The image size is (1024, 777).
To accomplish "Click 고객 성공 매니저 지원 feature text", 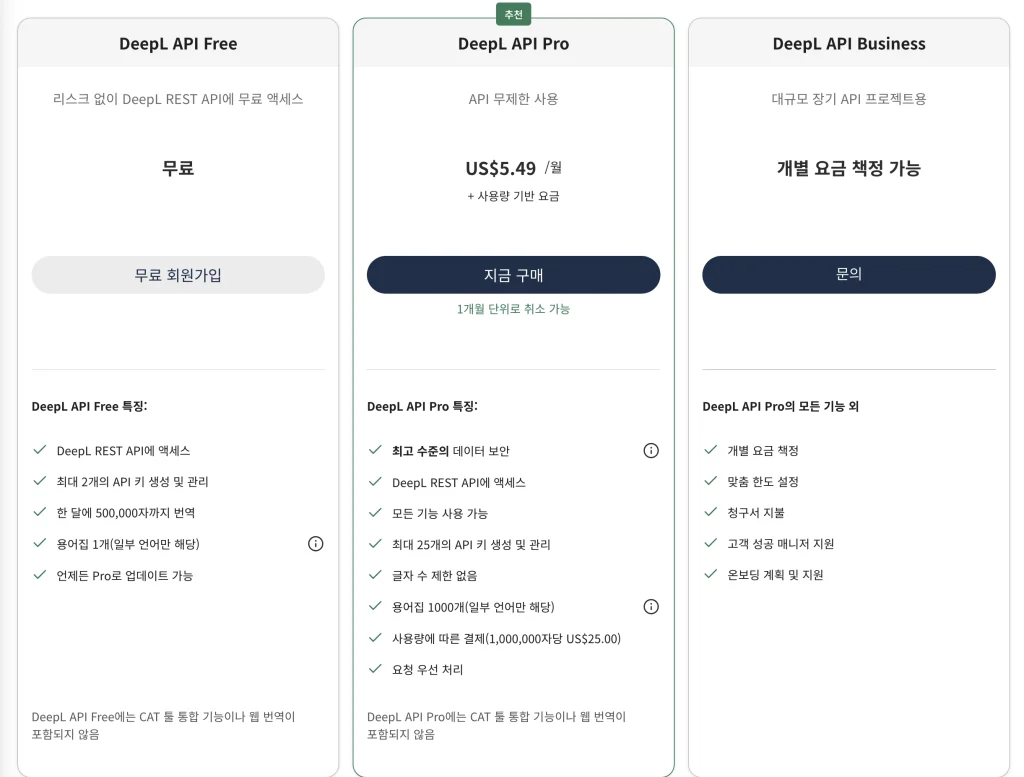I will pyautogui.click(x=780, y=544).
